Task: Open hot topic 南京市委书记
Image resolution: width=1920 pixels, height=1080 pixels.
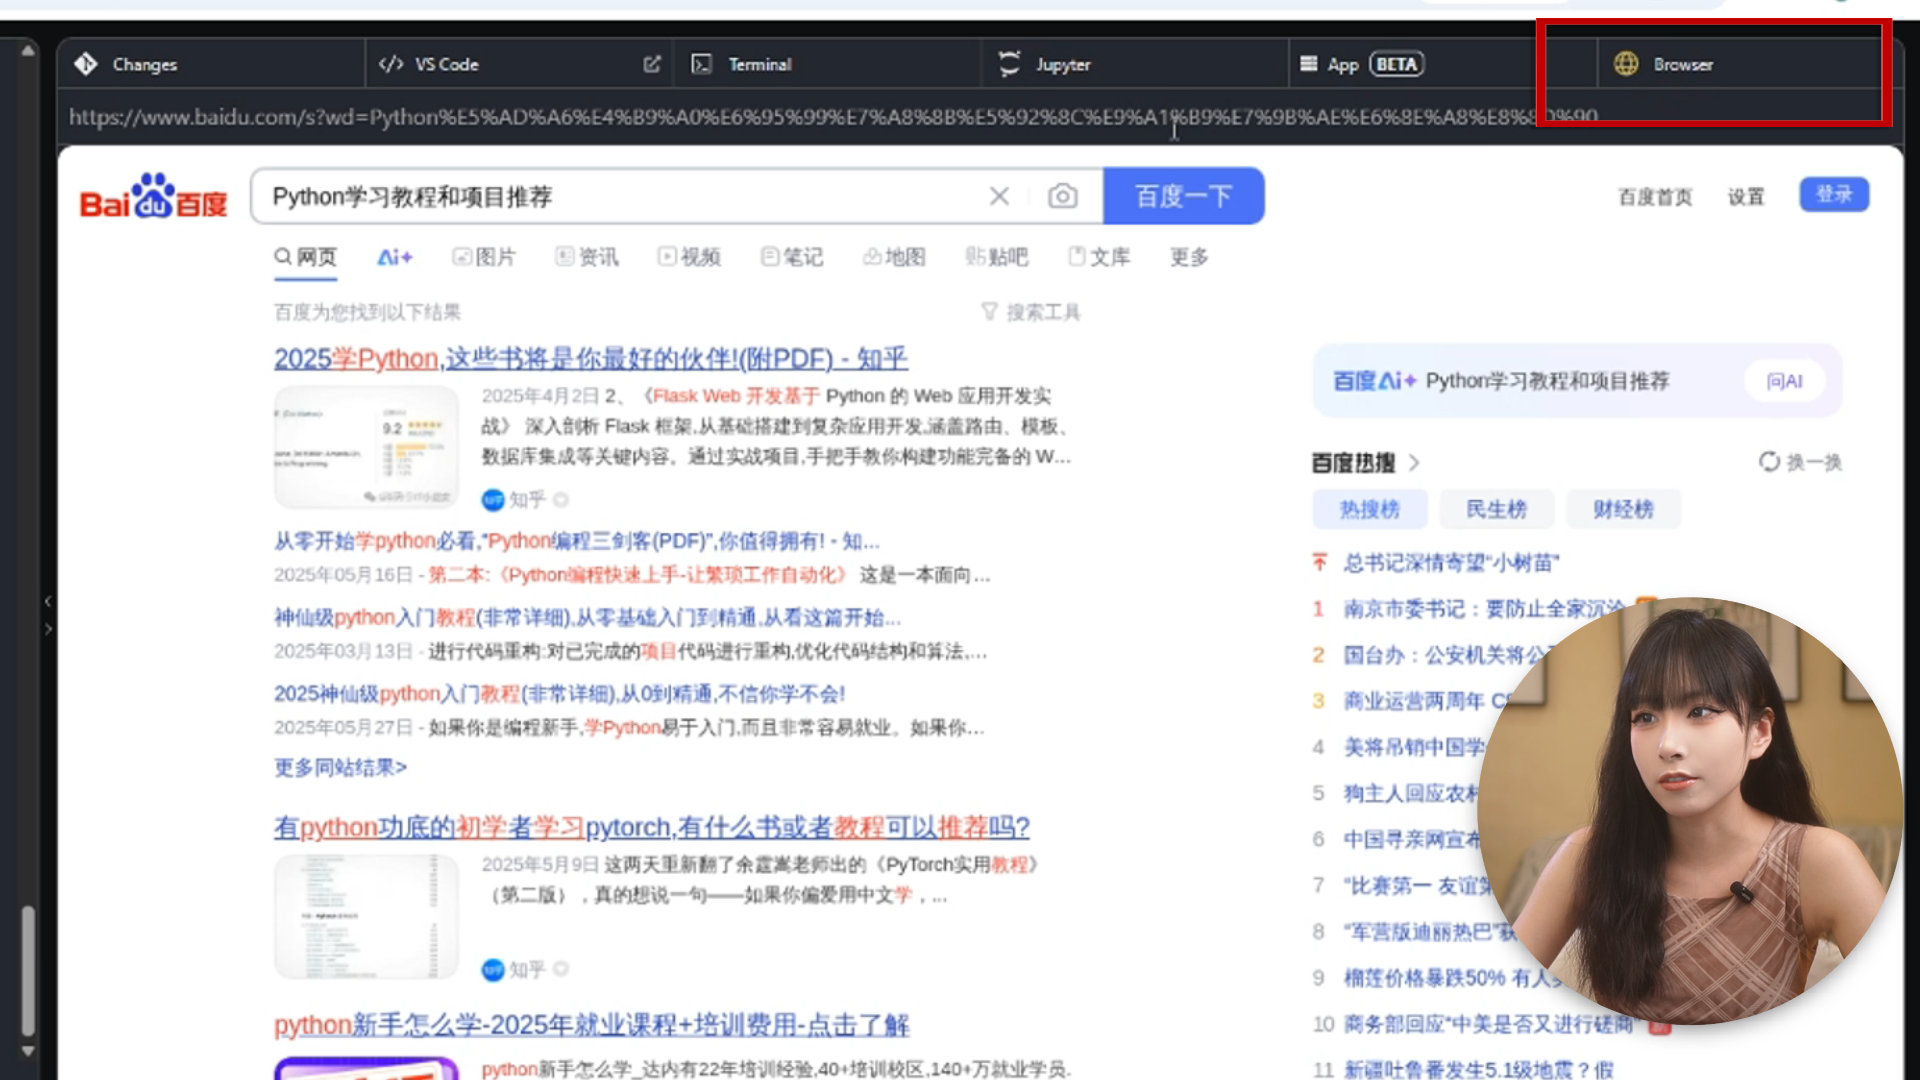Action: (1484, 609)
